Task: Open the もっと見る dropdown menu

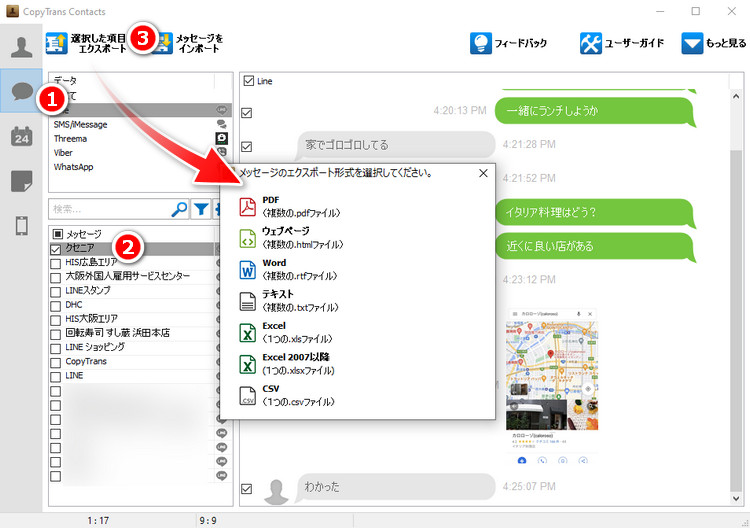Action: 714,43
